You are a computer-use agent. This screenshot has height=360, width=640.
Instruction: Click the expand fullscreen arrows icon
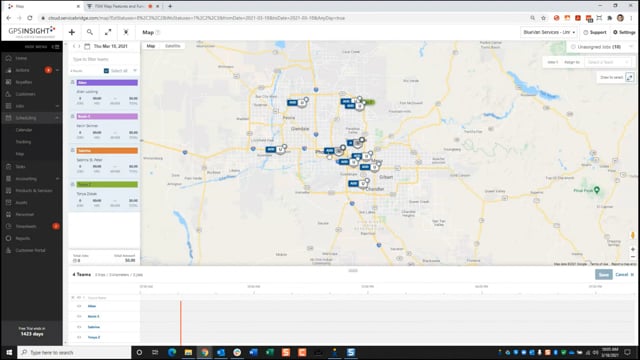point(108,32)
